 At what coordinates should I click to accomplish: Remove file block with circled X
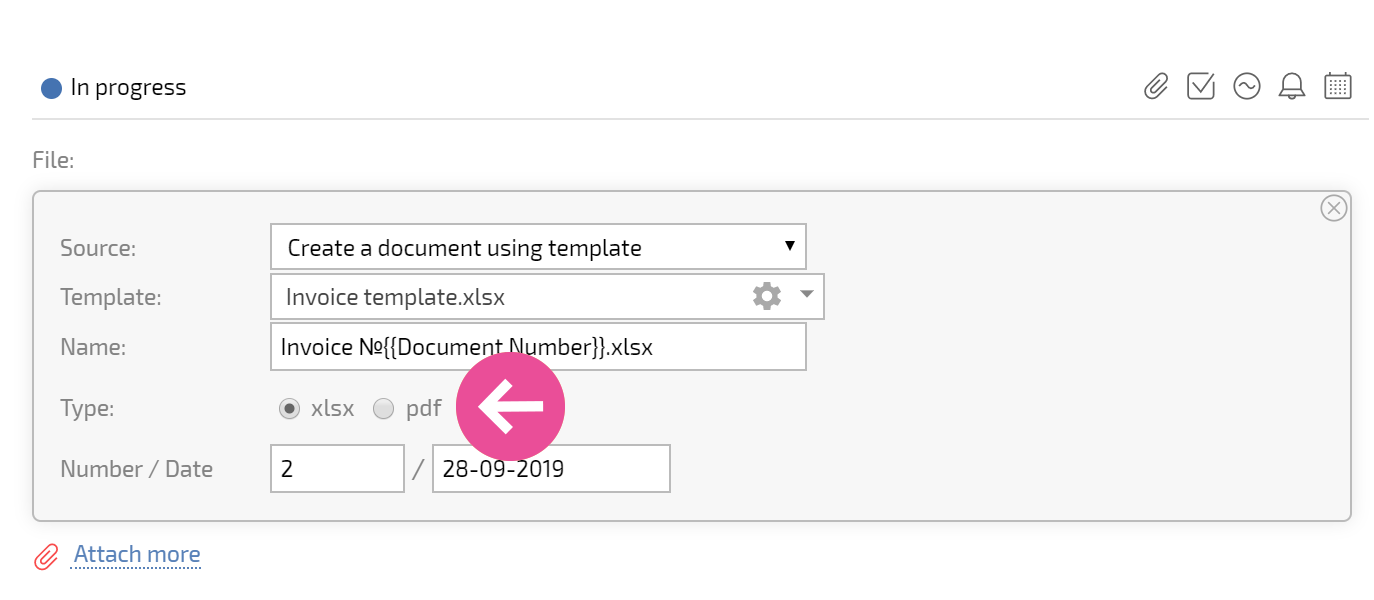(1334, 208)
